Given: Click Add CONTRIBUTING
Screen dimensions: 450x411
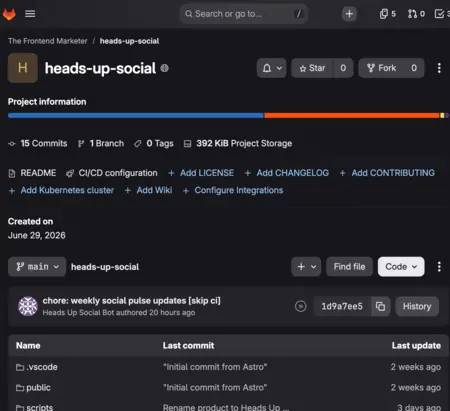Looking at the screenshot, I should pos(387,173).
